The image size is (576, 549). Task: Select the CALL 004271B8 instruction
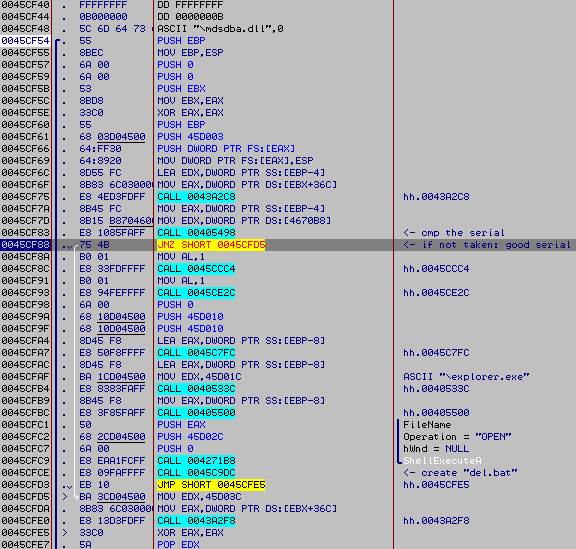(196, 461)
